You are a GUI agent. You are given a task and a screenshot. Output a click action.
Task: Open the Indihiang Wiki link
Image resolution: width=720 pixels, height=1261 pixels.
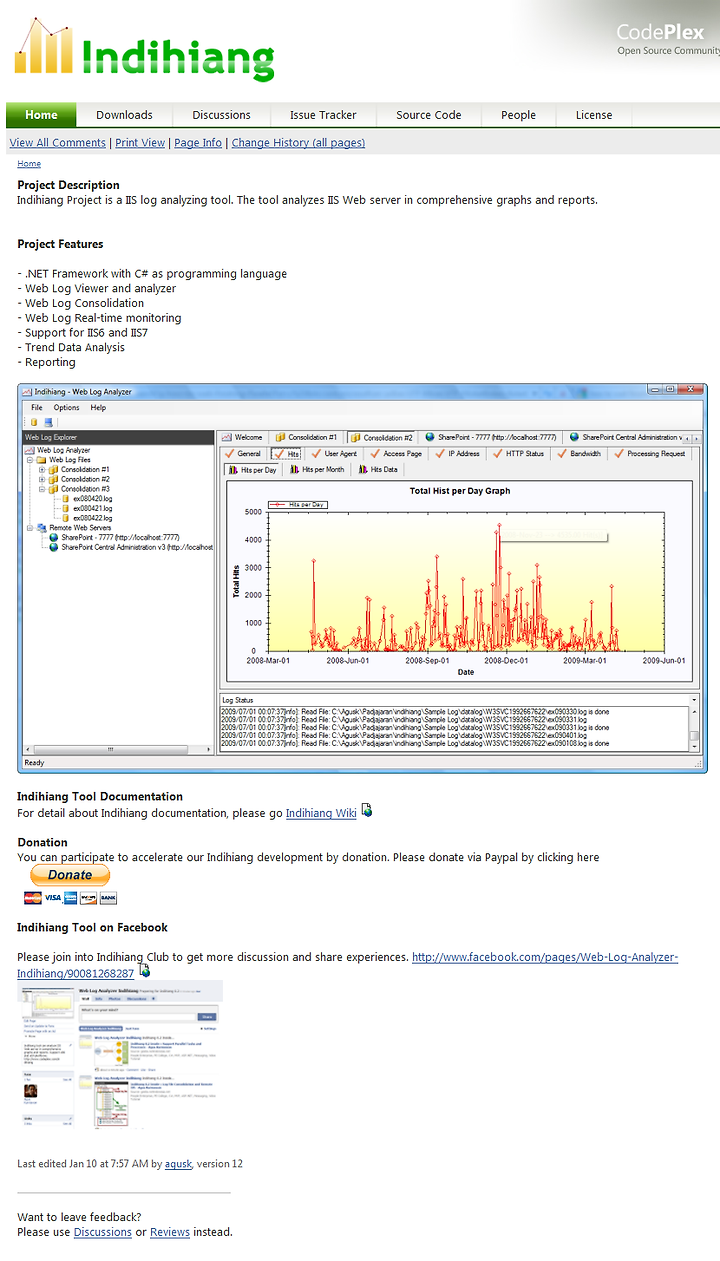point(321,813)
